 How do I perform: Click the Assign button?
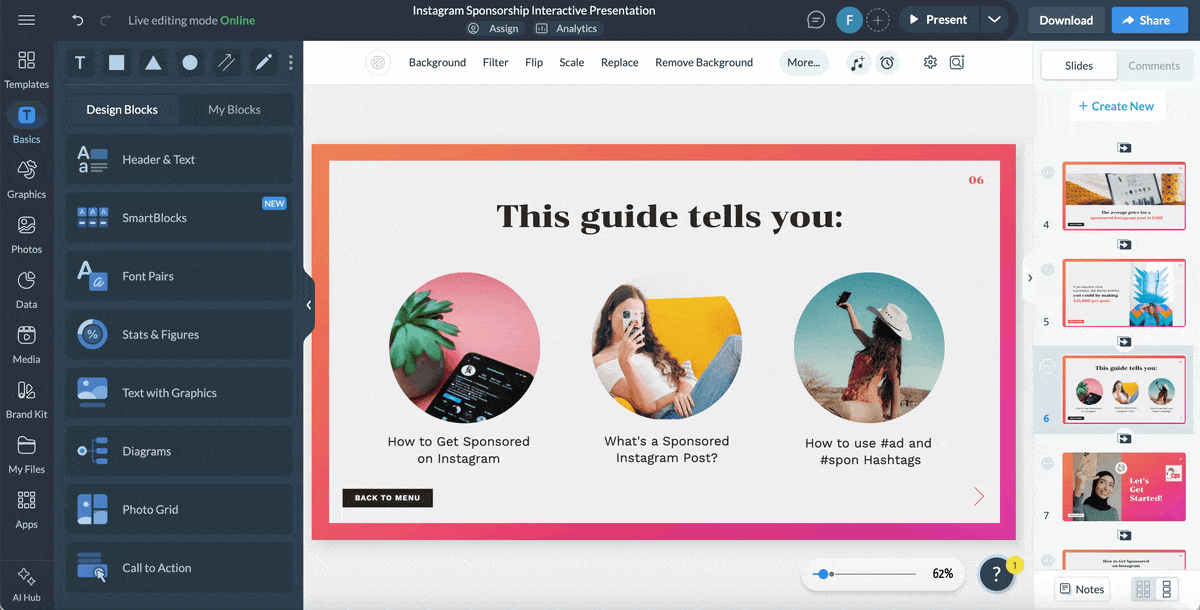point(494,29)
